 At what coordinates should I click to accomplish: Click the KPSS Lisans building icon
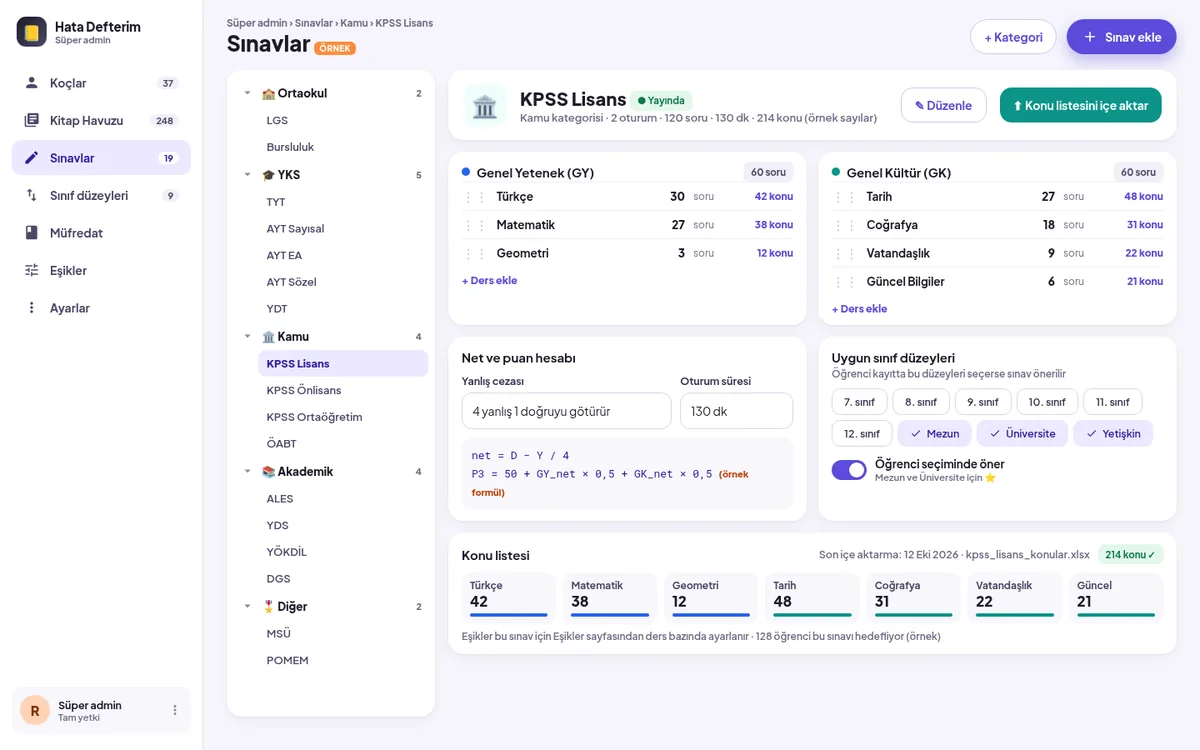[485, 105]
